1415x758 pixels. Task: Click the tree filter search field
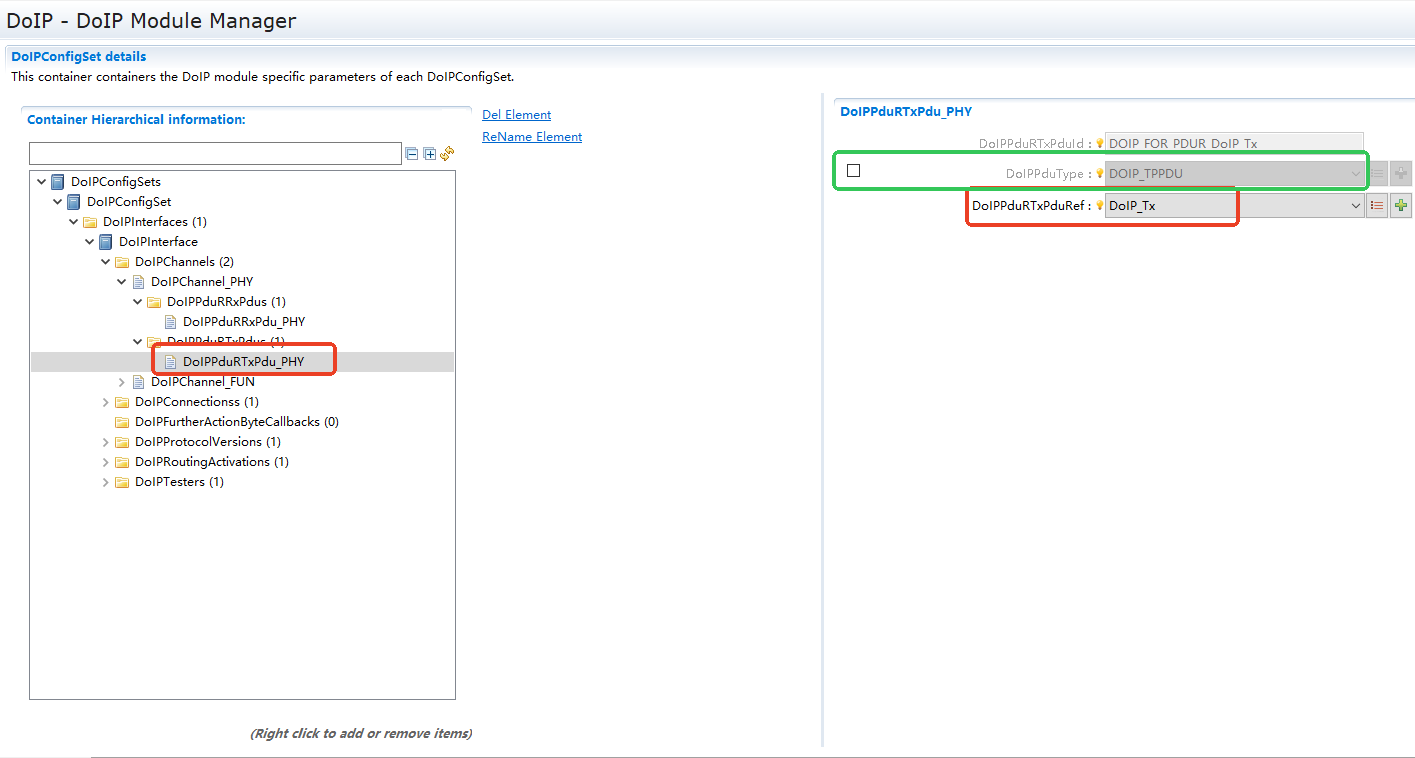tap(215, 154)
